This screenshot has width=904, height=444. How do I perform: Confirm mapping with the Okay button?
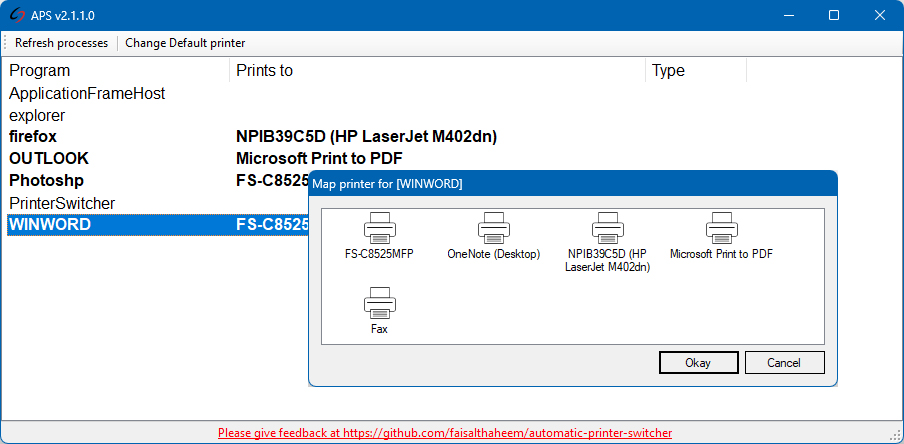tap(698, 363)
